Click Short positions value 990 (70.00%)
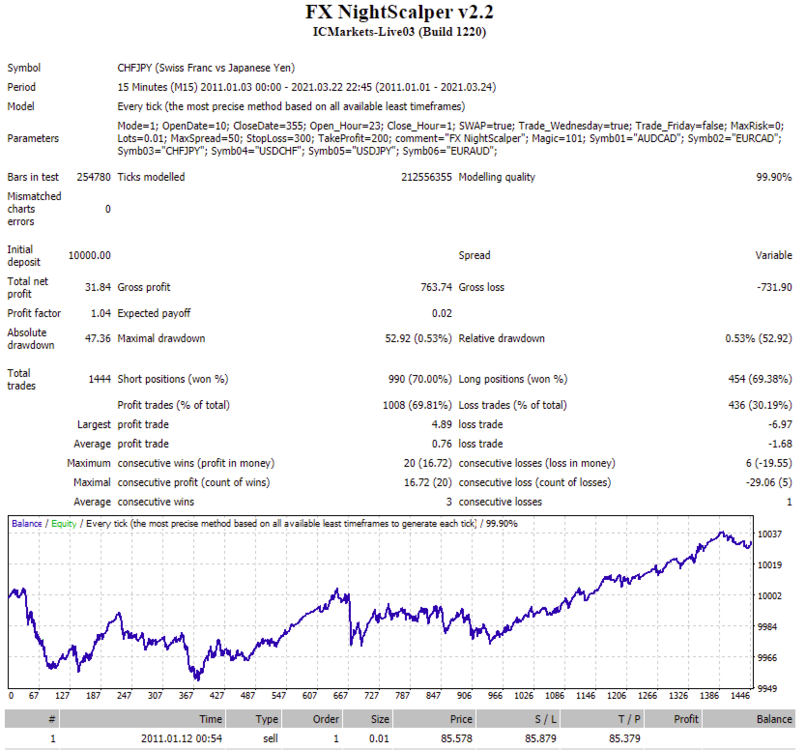 [x=420, y=379]
